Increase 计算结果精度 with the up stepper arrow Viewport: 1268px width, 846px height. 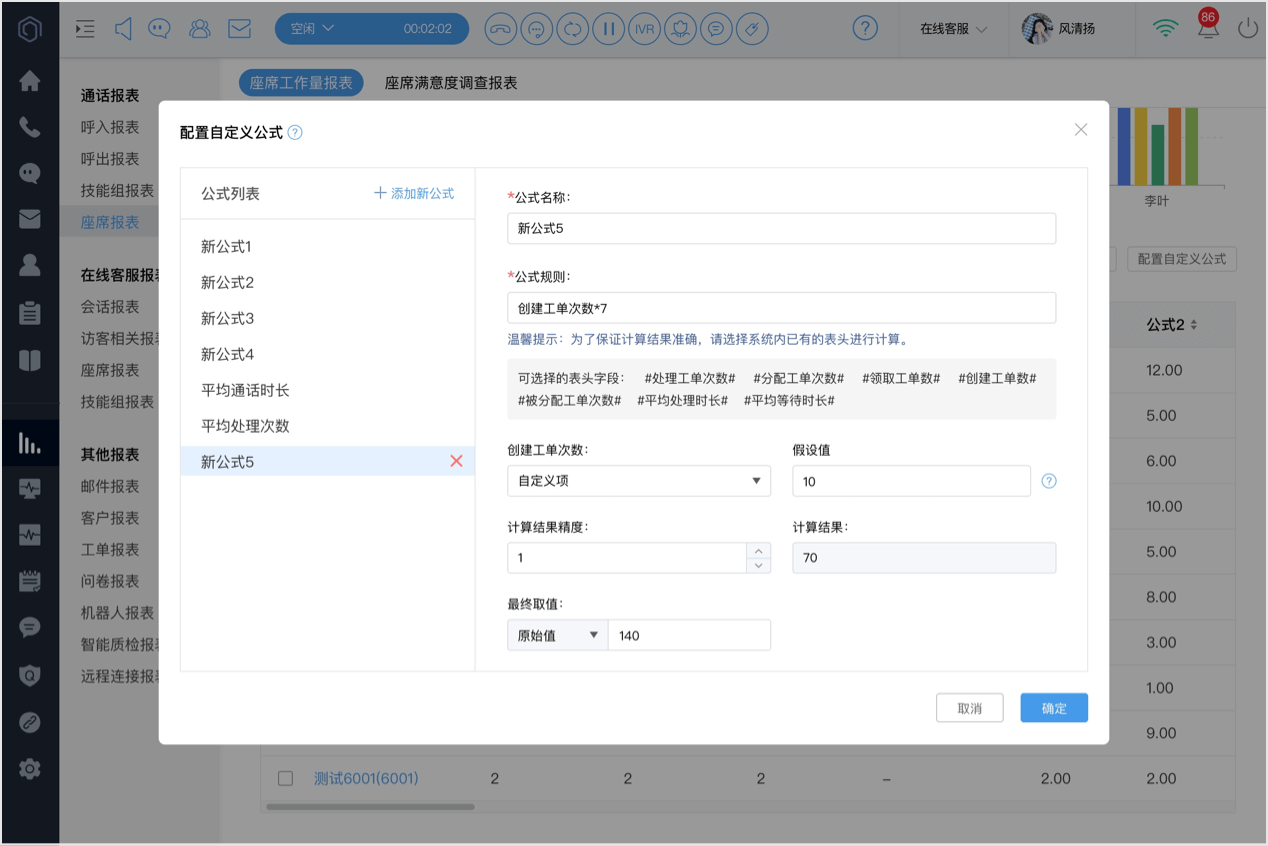pyautogui.click(x=759, y=551)
